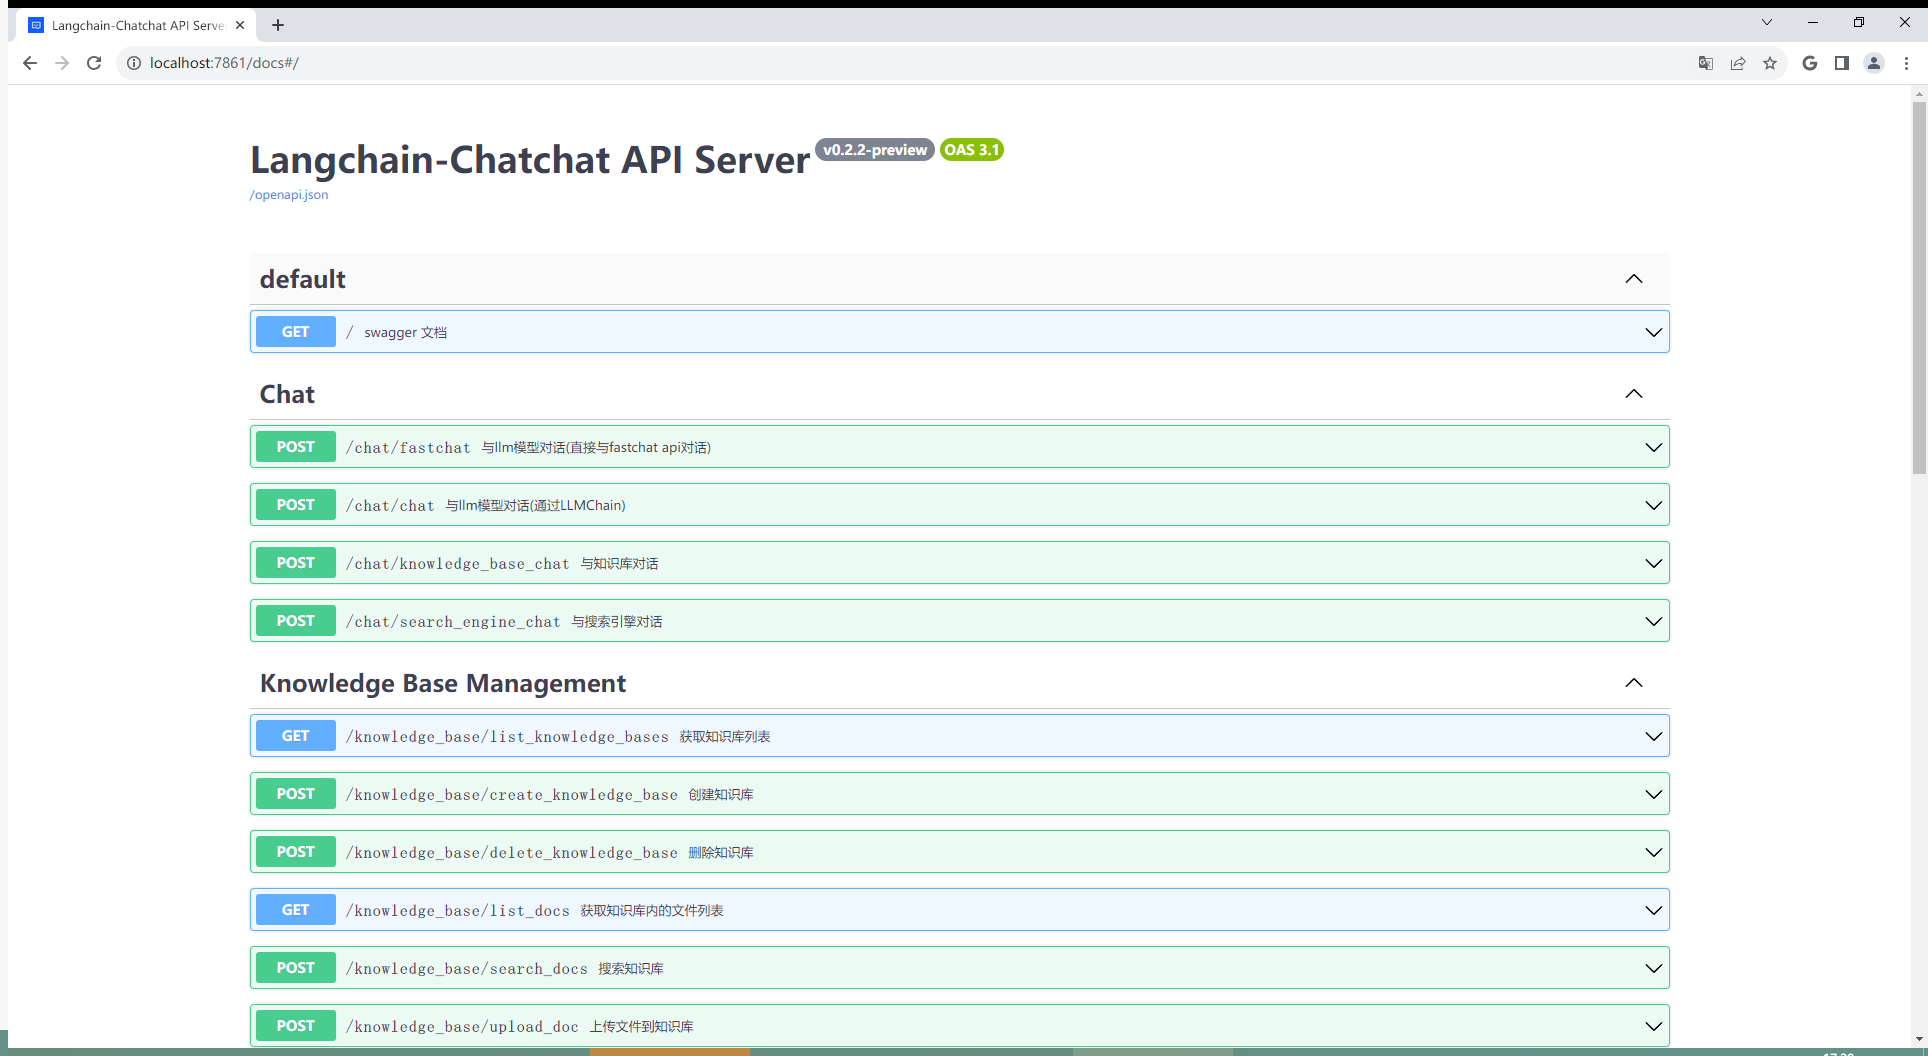The width and height of the screenshot is (1928, 1056).
Task: Open the /chat/chat path link
Action: point(390,506)
